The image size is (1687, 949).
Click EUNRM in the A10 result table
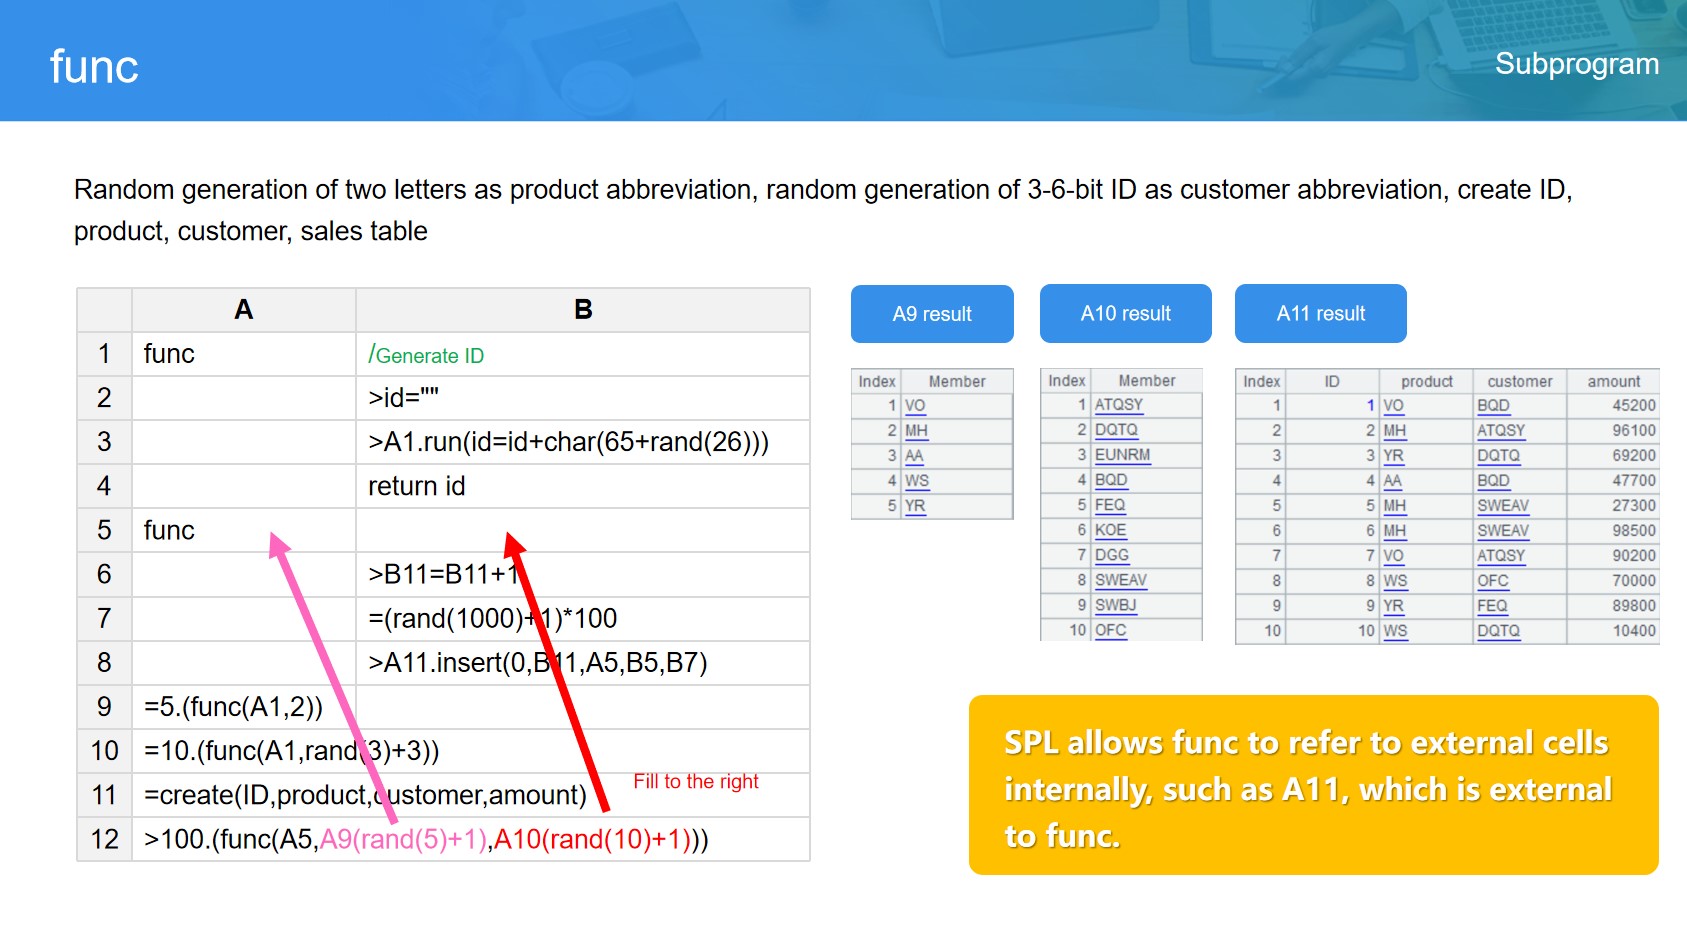click(x=1122, y=455)
